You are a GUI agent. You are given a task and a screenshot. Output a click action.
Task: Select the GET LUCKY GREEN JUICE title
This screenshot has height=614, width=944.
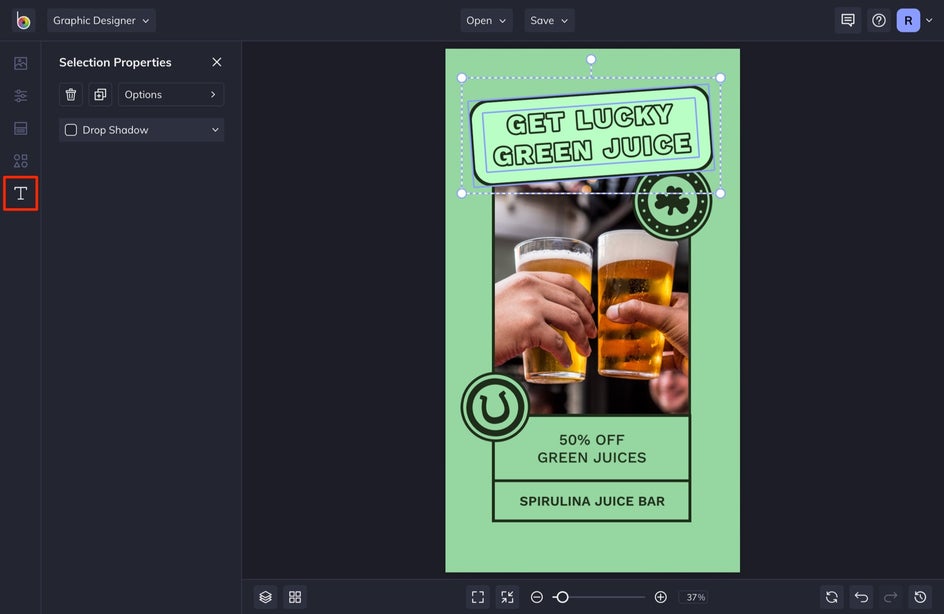pyautogui.click(x=591, y=134)
